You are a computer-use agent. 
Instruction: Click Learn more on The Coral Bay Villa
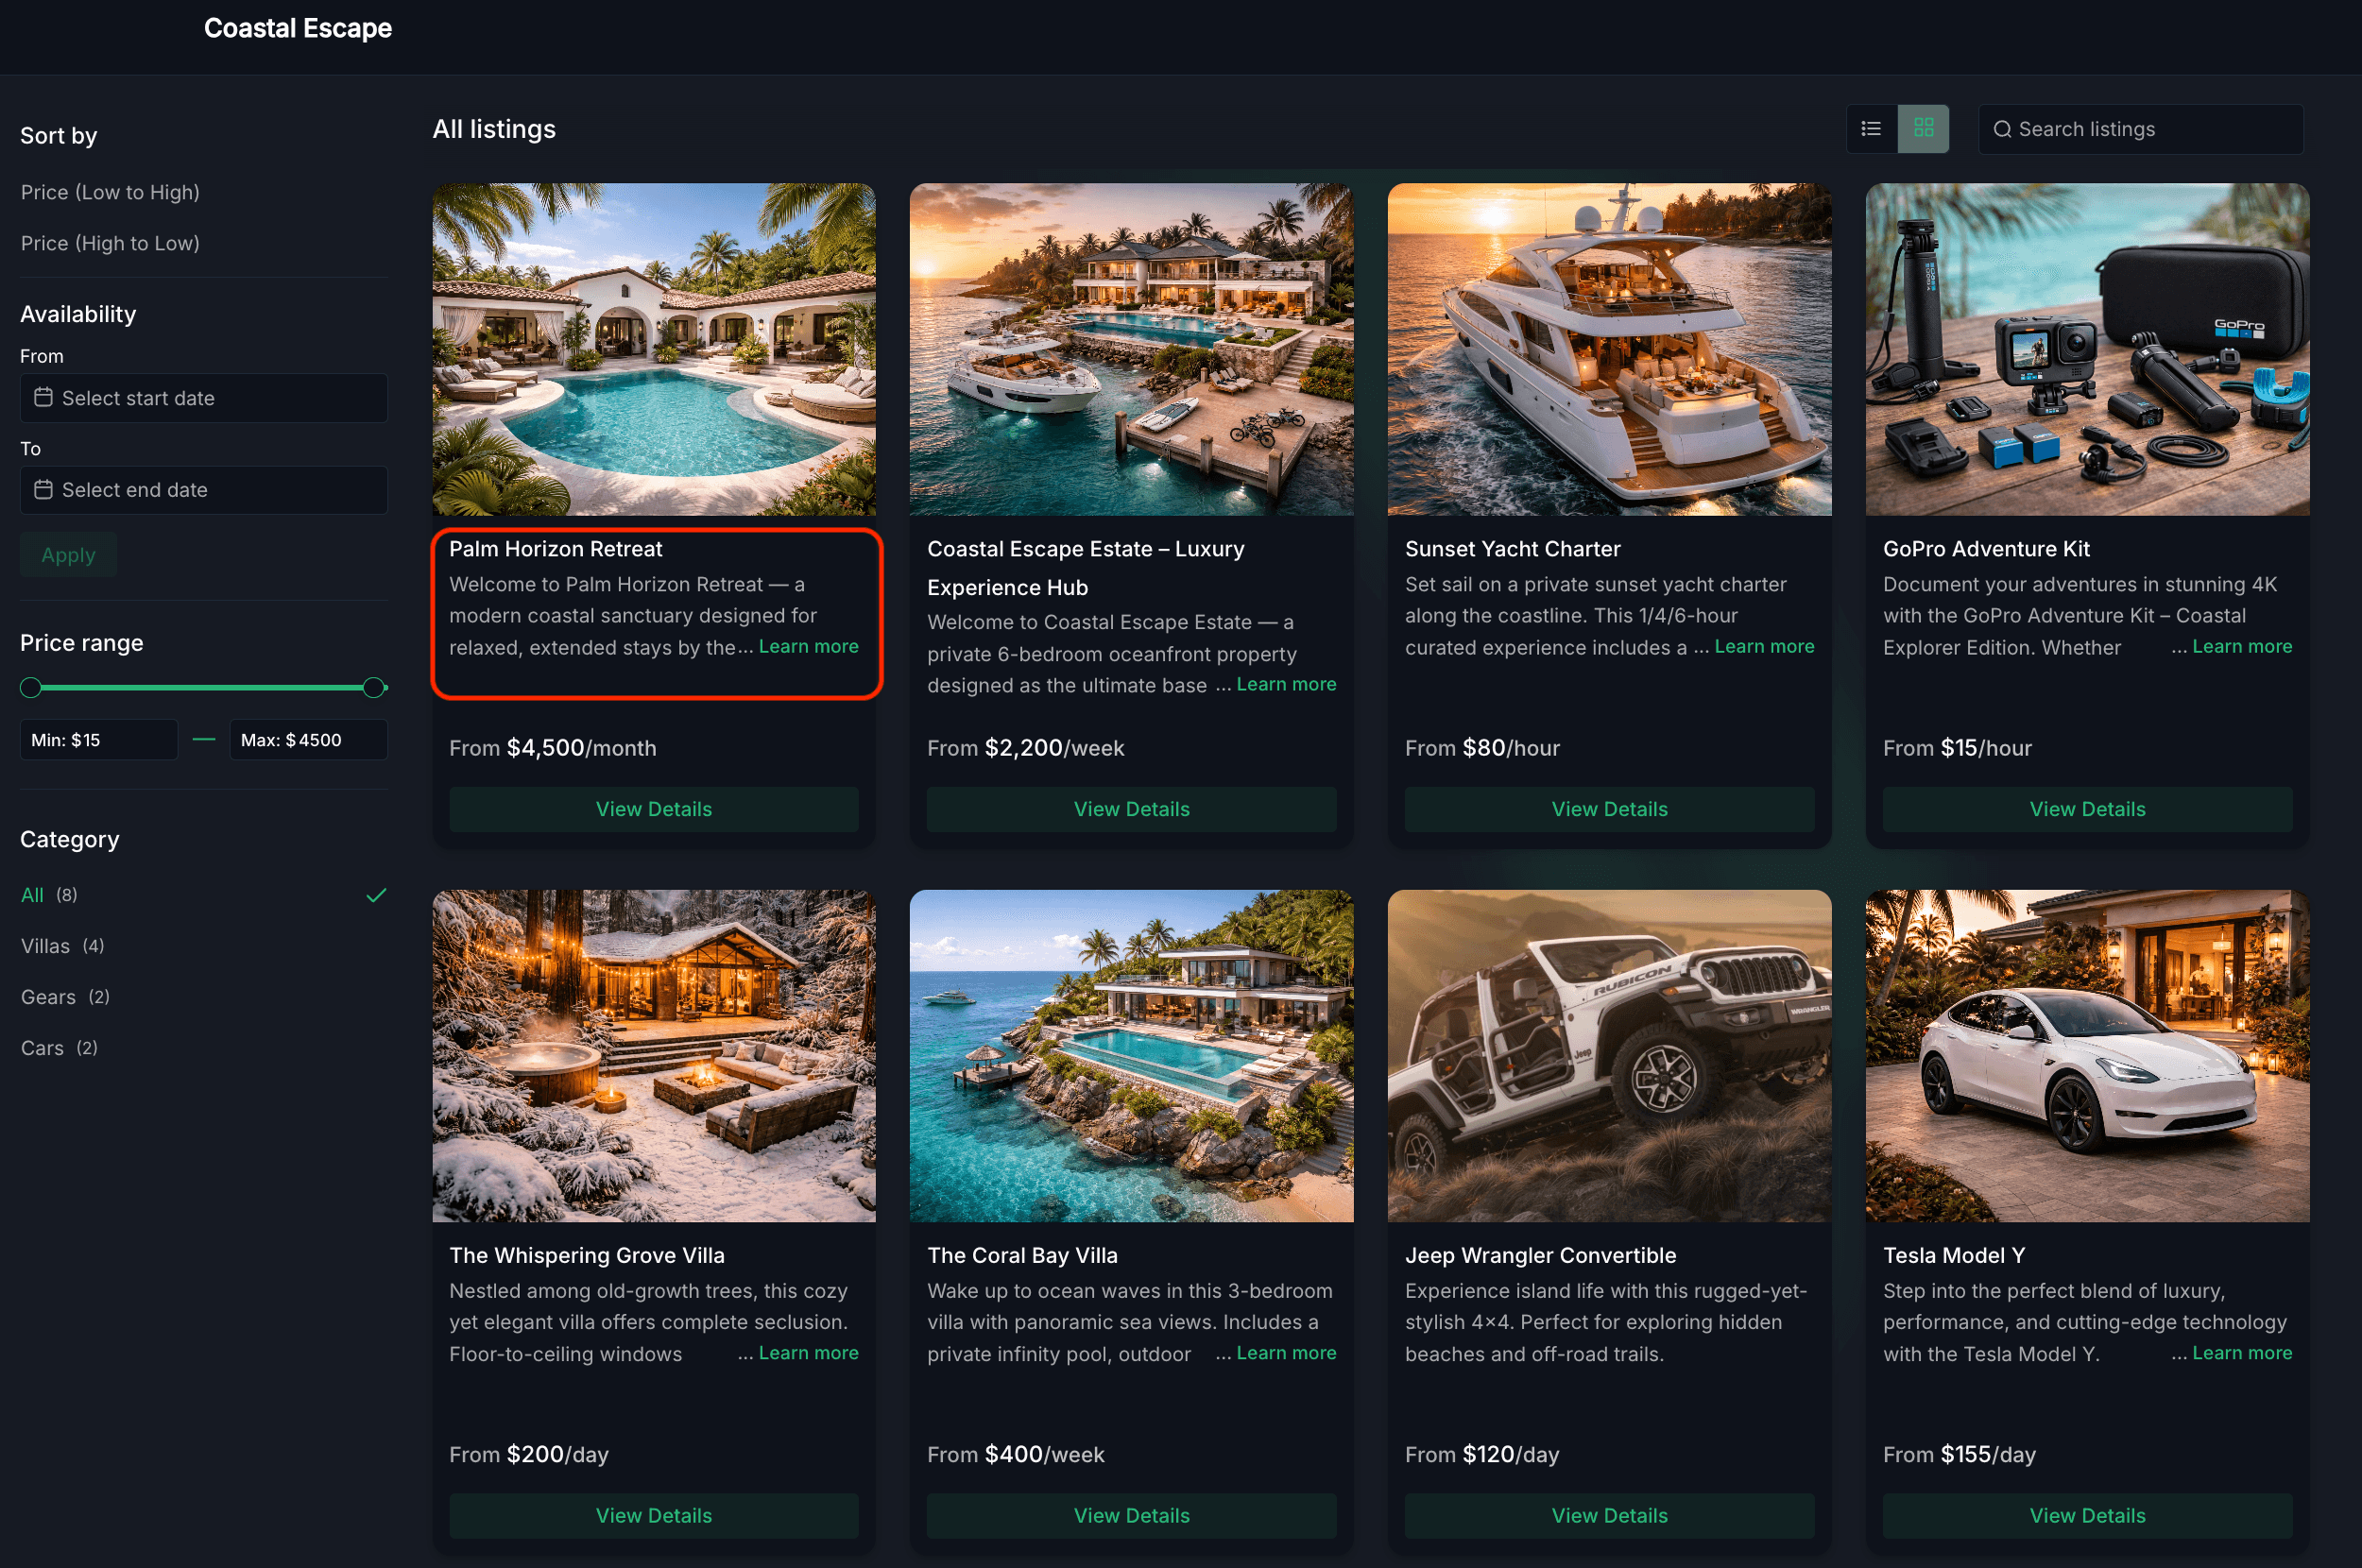[1286, 1353]
